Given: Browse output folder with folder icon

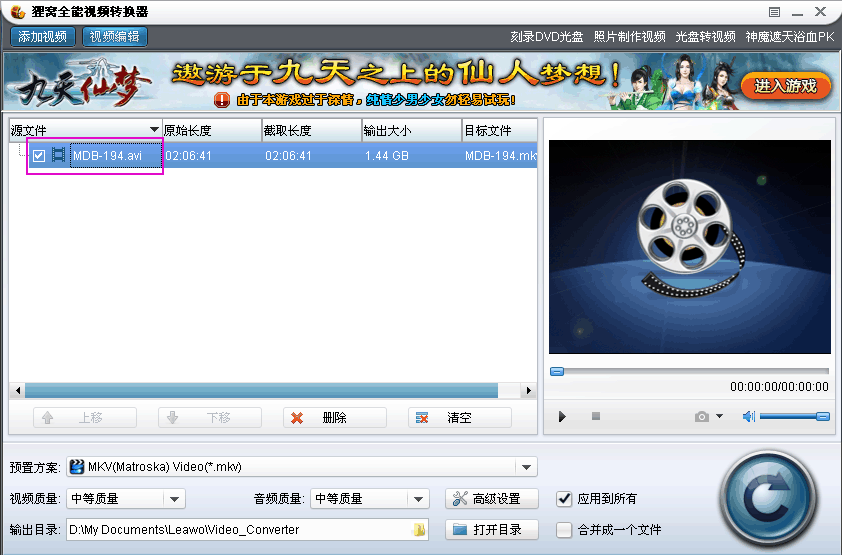Looking at the screenshot, I should (x=419, y=530).
